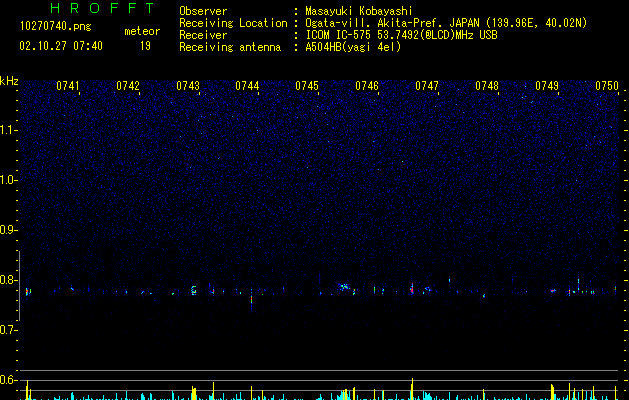Click the 0745 time marker
The image size is (629, 400).
307,86
